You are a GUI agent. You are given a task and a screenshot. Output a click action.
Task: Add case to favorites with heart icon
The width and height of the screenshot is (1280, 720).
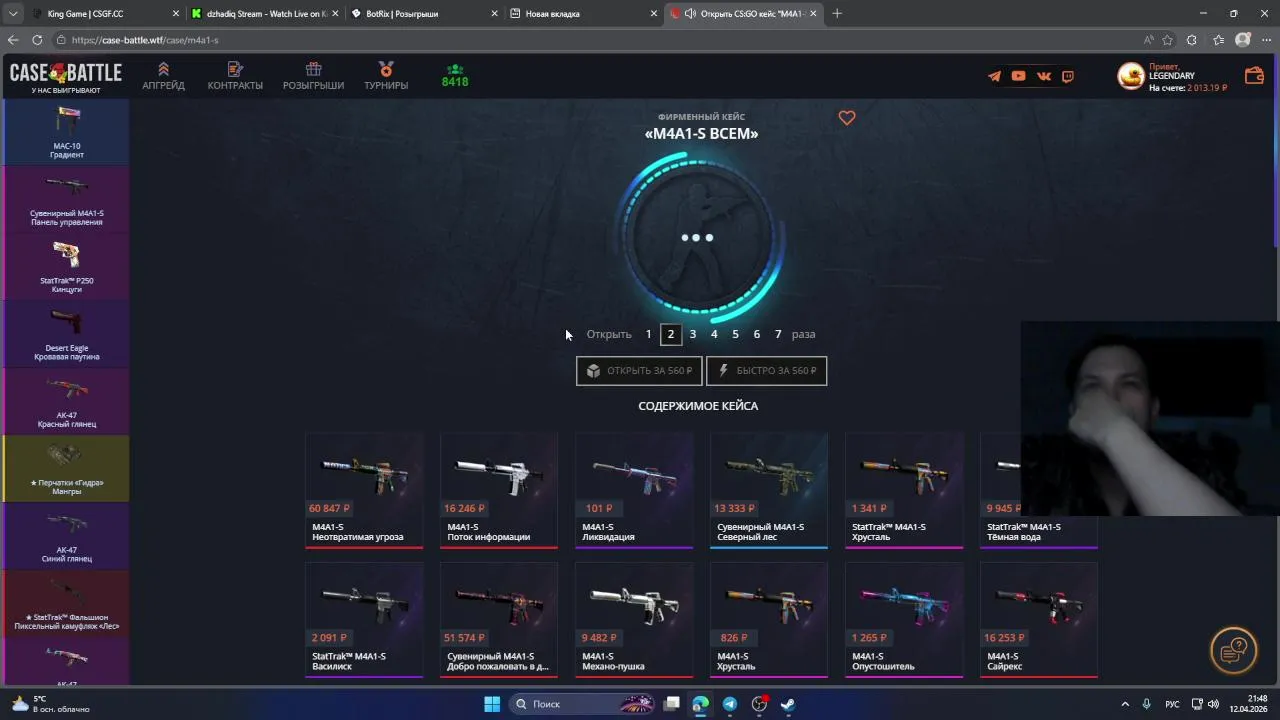tap(847, 118)
